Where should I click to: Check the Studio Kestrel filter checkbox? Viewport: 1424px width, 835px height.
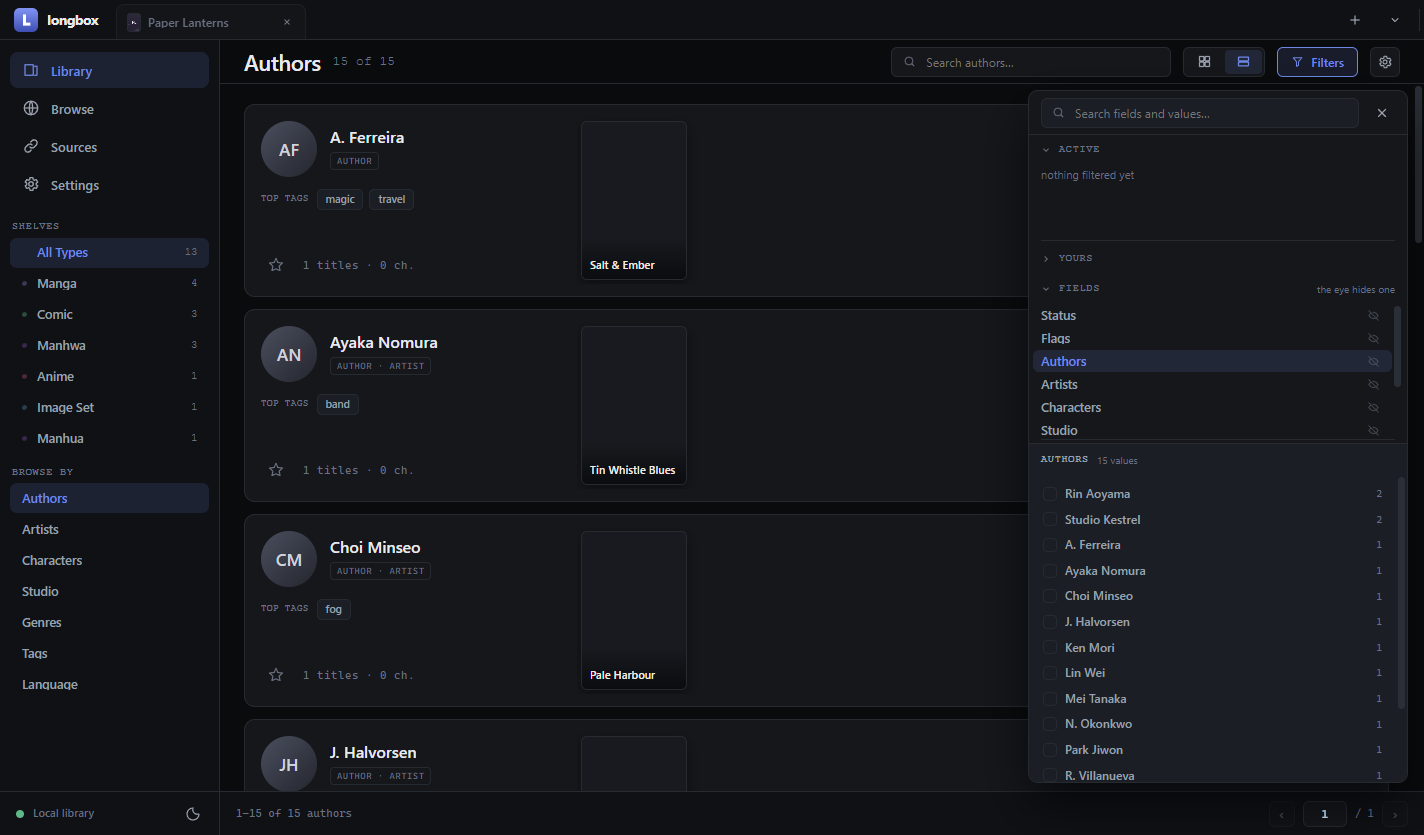pyautogui.click(x=1050, y=520)
